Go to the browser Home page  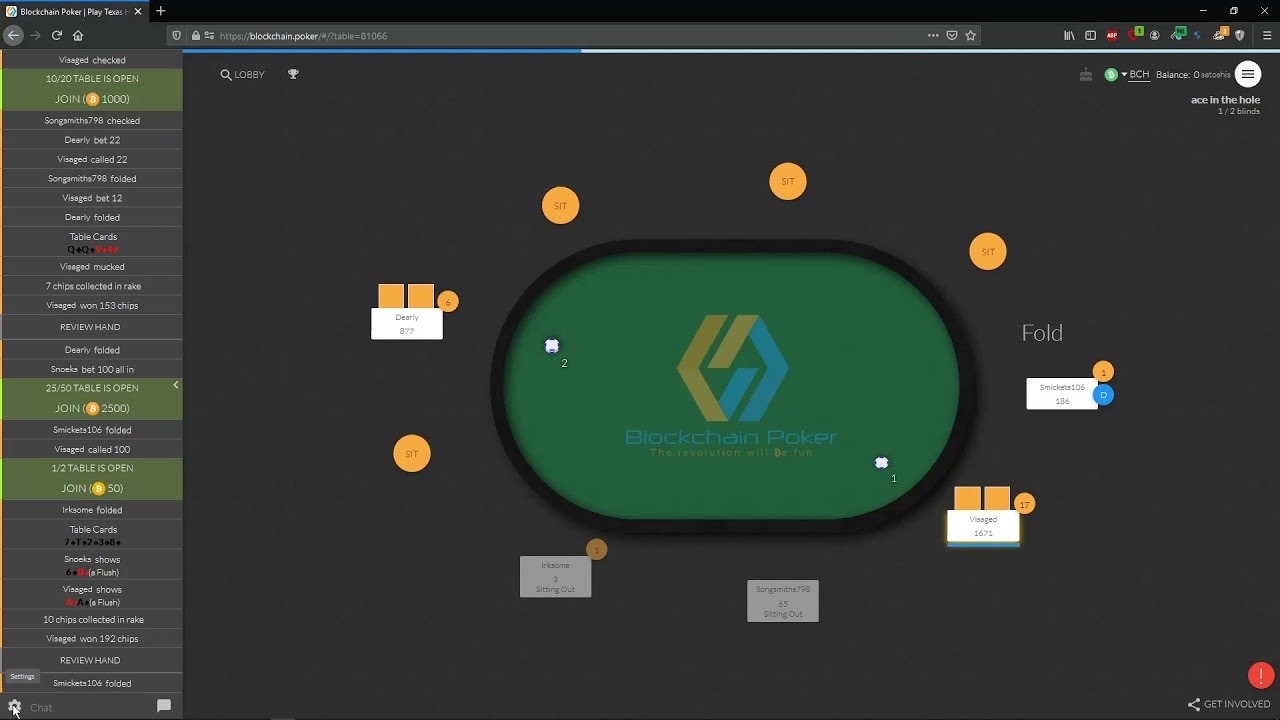coord(78,35)
